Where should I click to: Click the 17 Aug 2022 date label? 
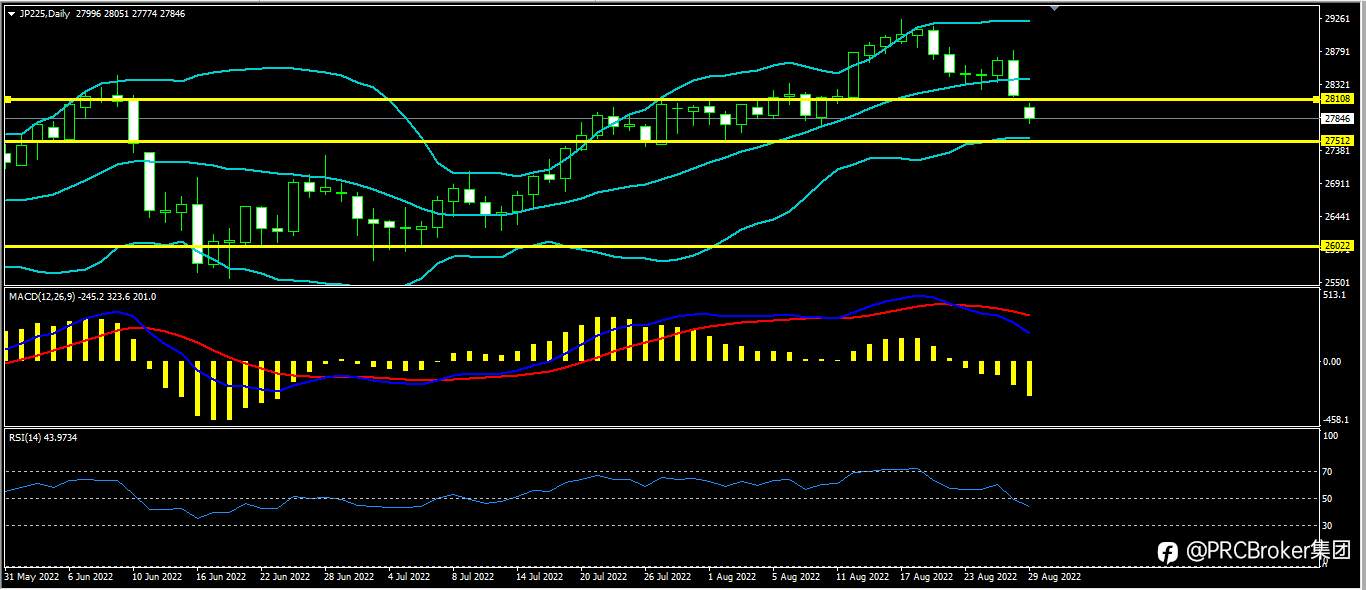tap(926, 577)
